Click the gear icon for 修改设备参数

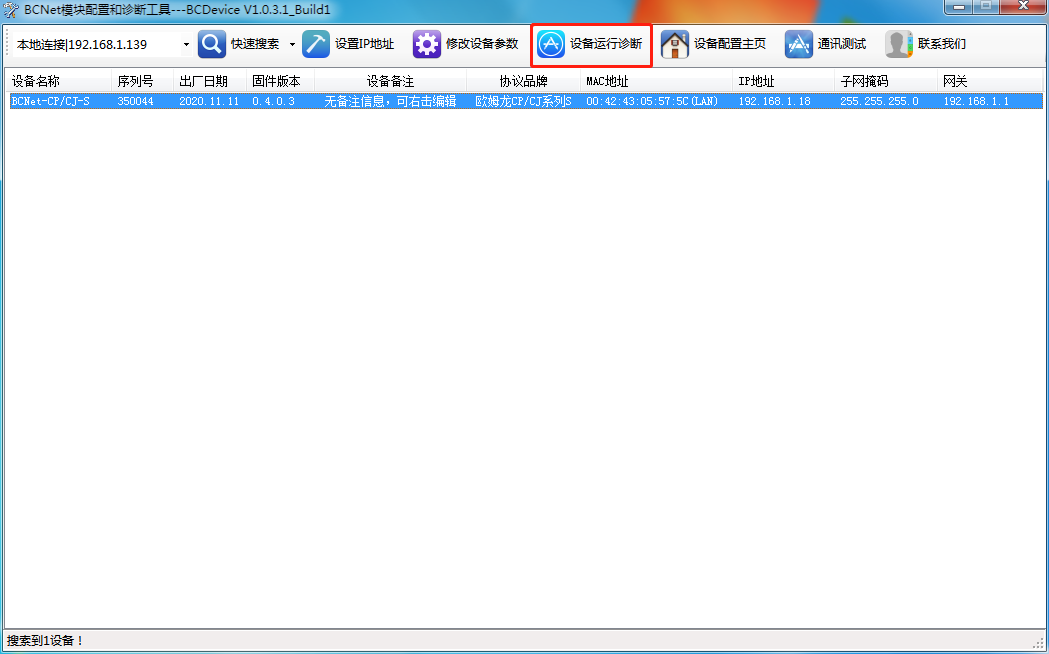[x=427, y=45]
